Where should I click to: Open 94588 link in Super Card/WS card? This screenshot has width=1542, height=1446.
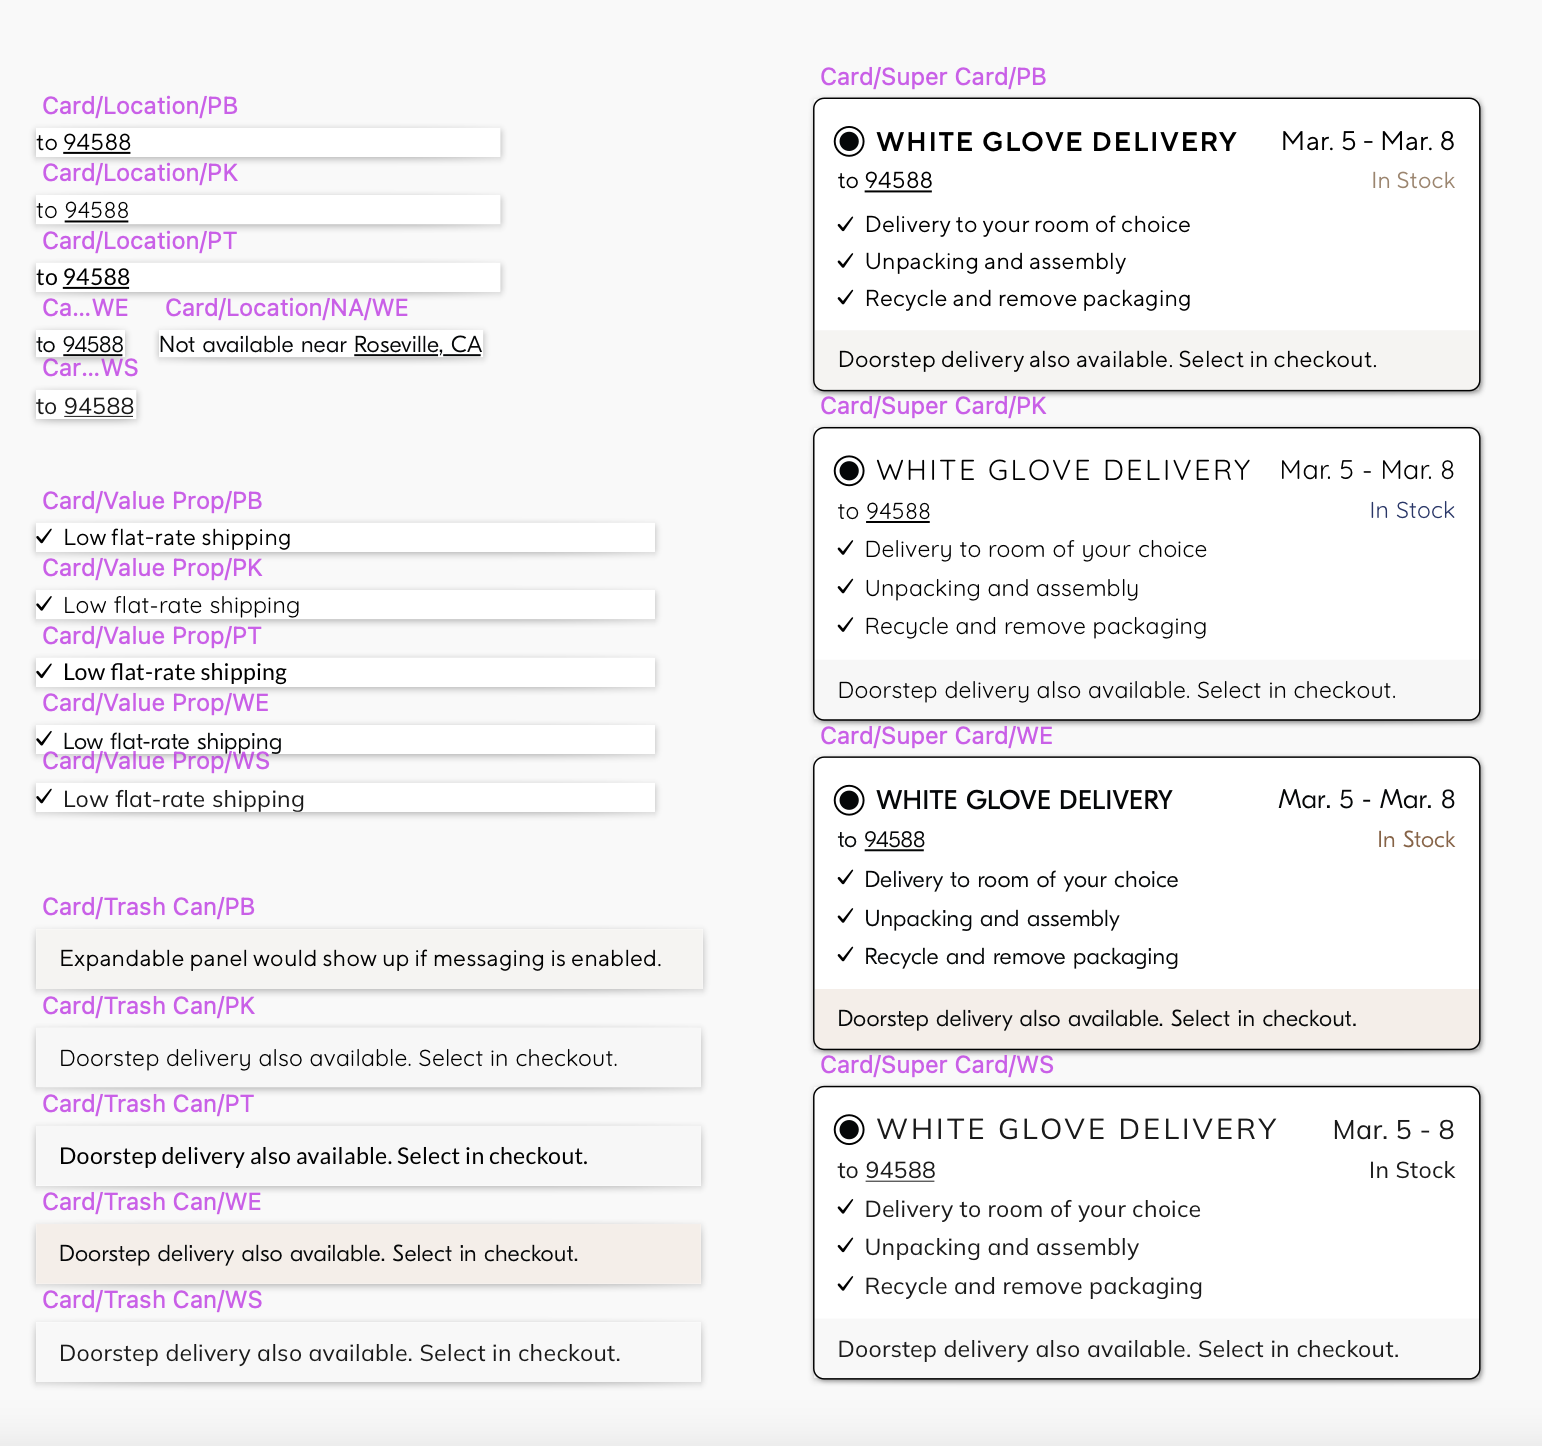[x=900, y=1171]
